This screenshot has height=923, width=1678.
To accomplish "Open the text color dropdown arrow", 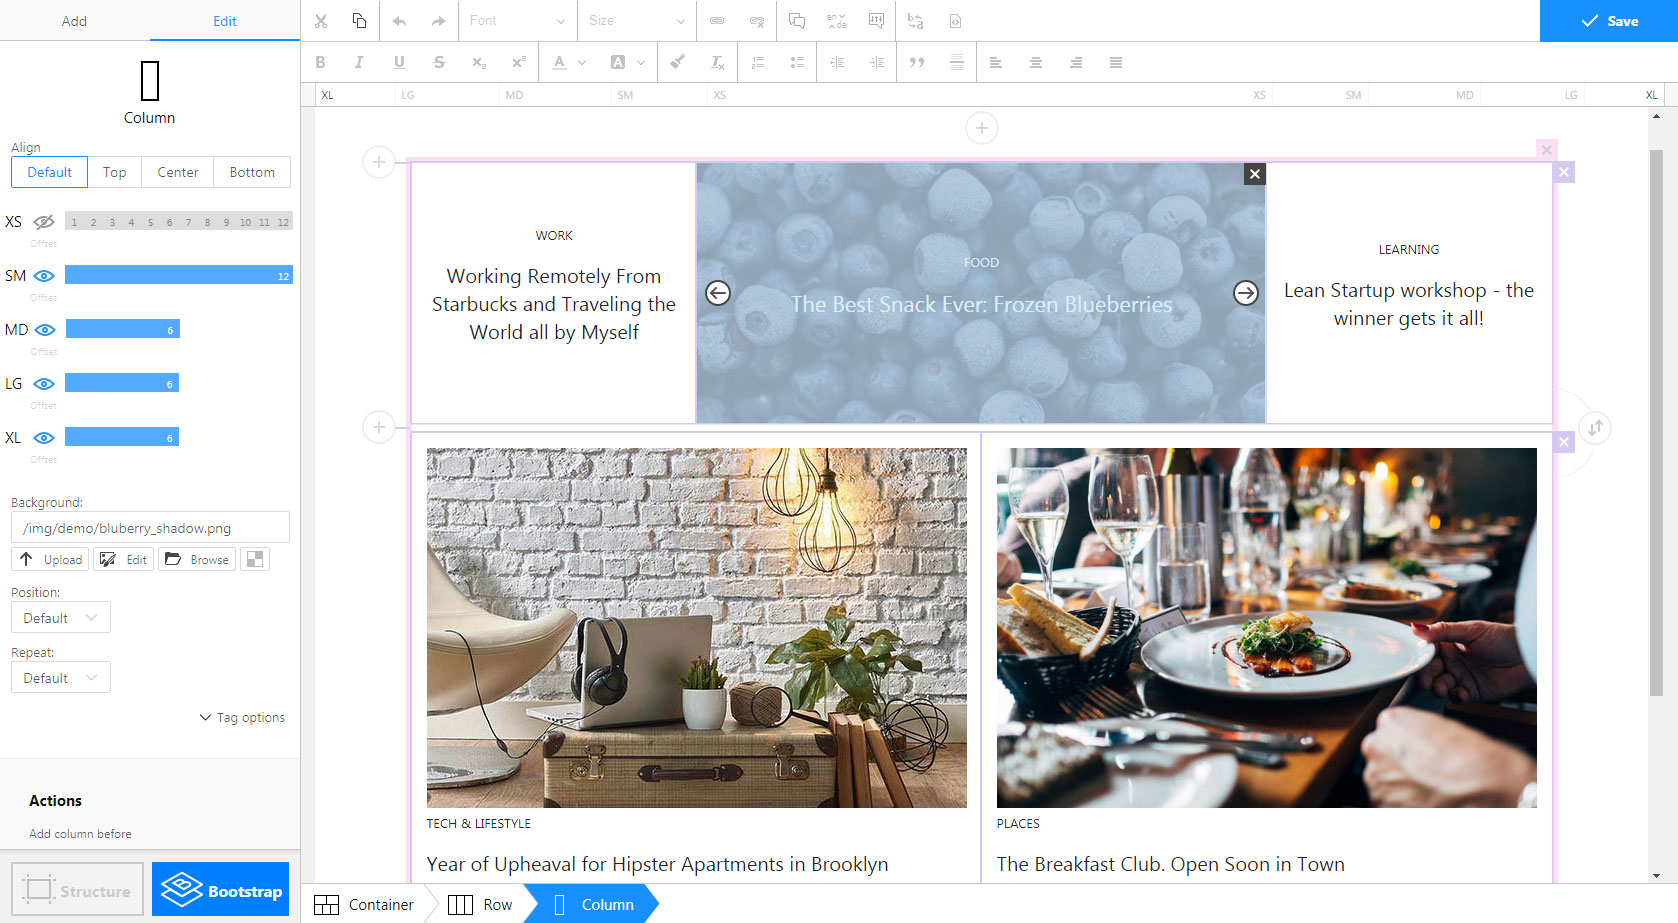I will [x=582, y=62].
